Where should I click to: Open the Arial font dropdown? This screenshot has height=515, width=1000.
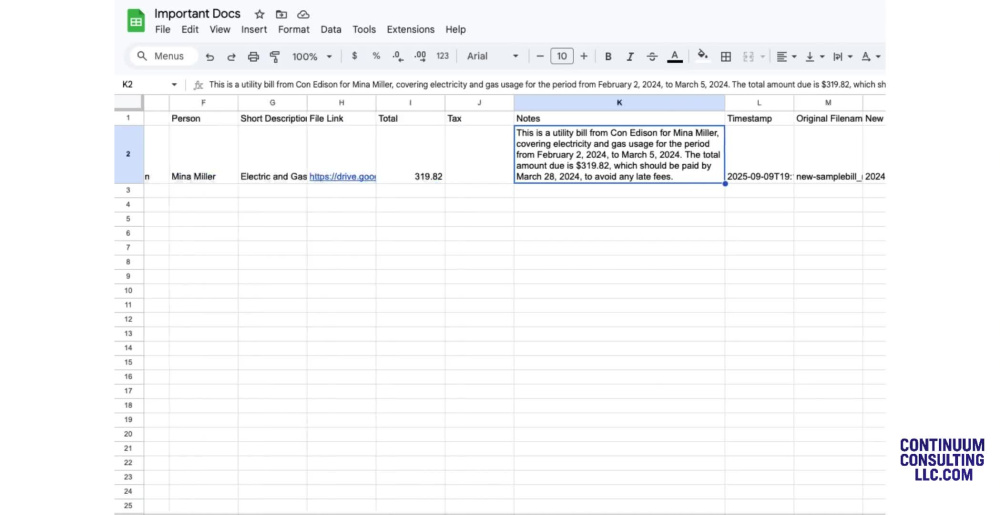pyautogui.click(x=492, y=56)
